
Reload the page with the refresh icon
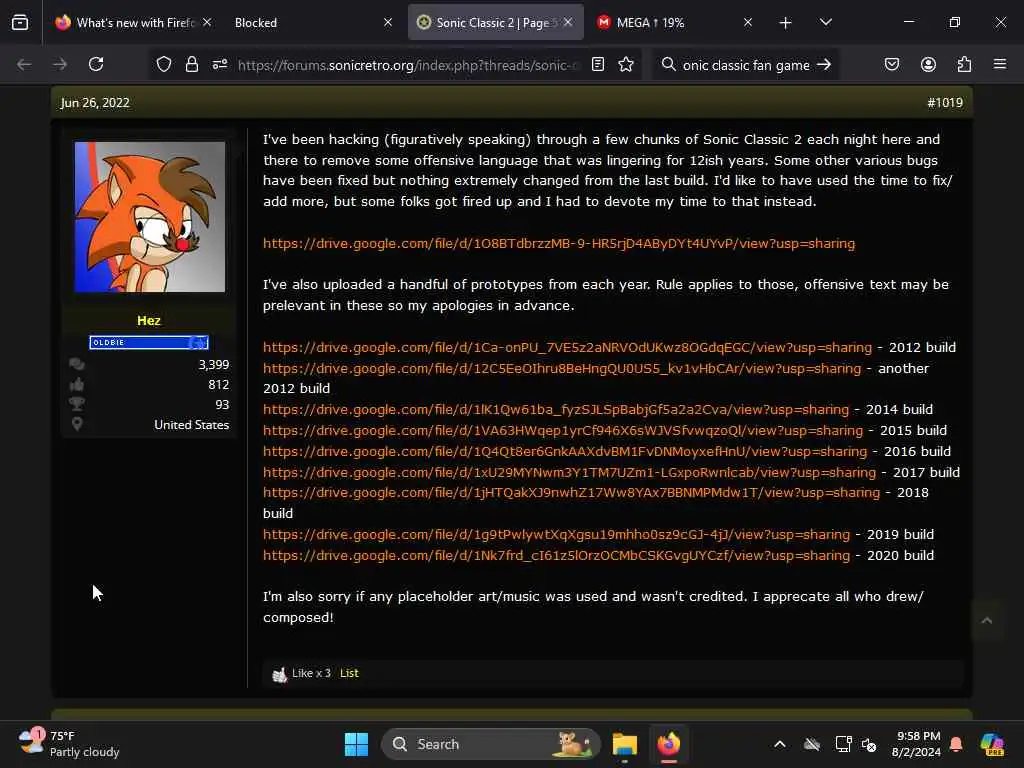(96, 64)
